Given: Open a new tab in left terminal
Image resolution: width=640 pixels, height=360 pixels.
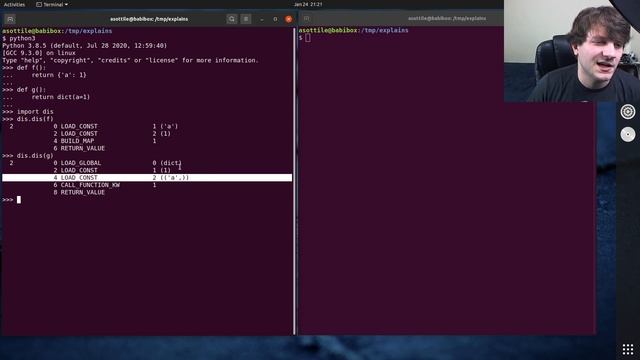Looking at the screenshot, I should [x=10, y=19].
